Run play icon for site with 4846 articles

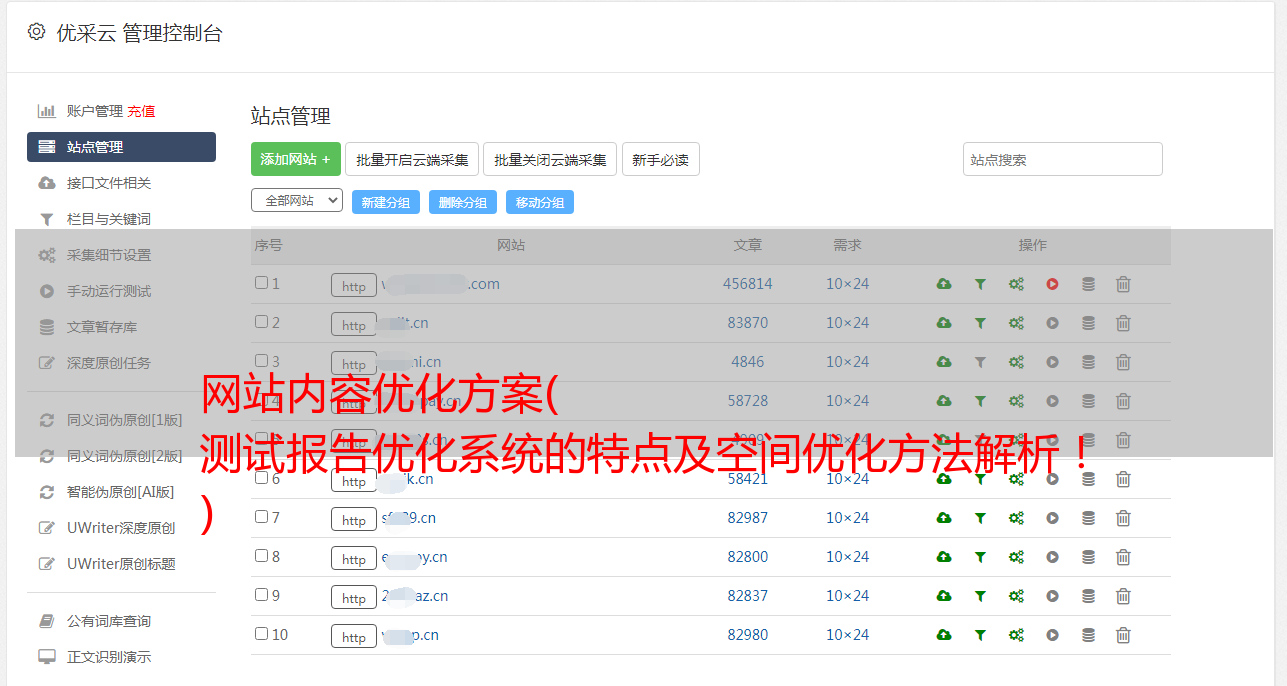[1052, 362]
